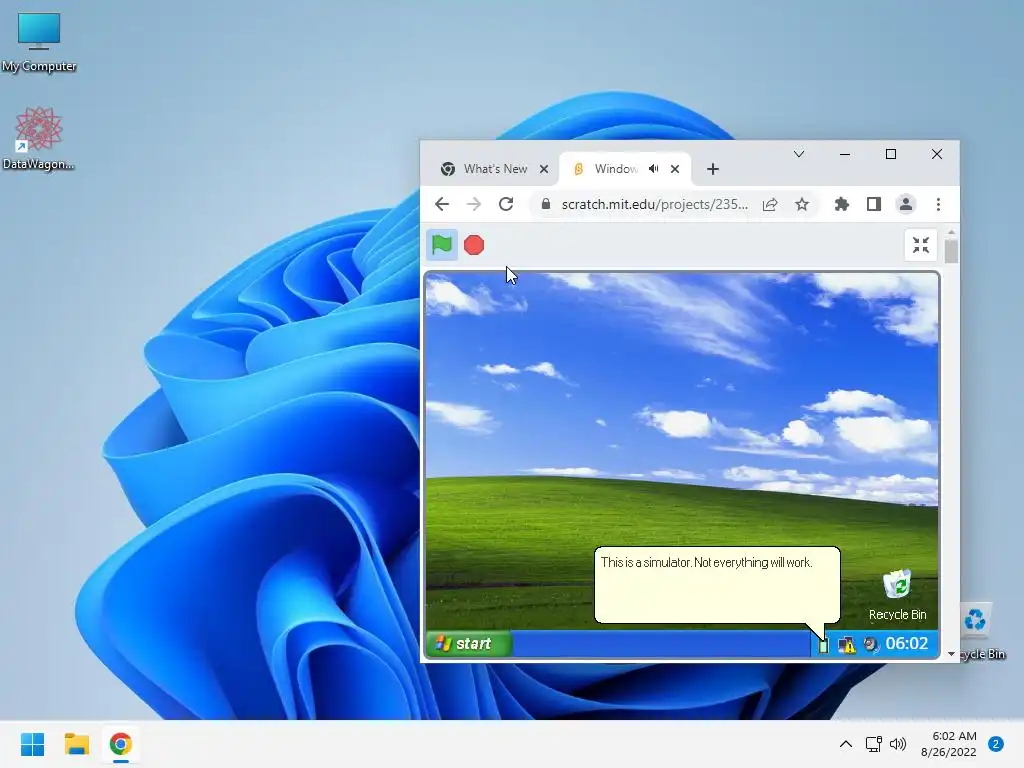Viewport: 1024px width, 768px height.
Task: Share this page using share icon
Action: 770,204
